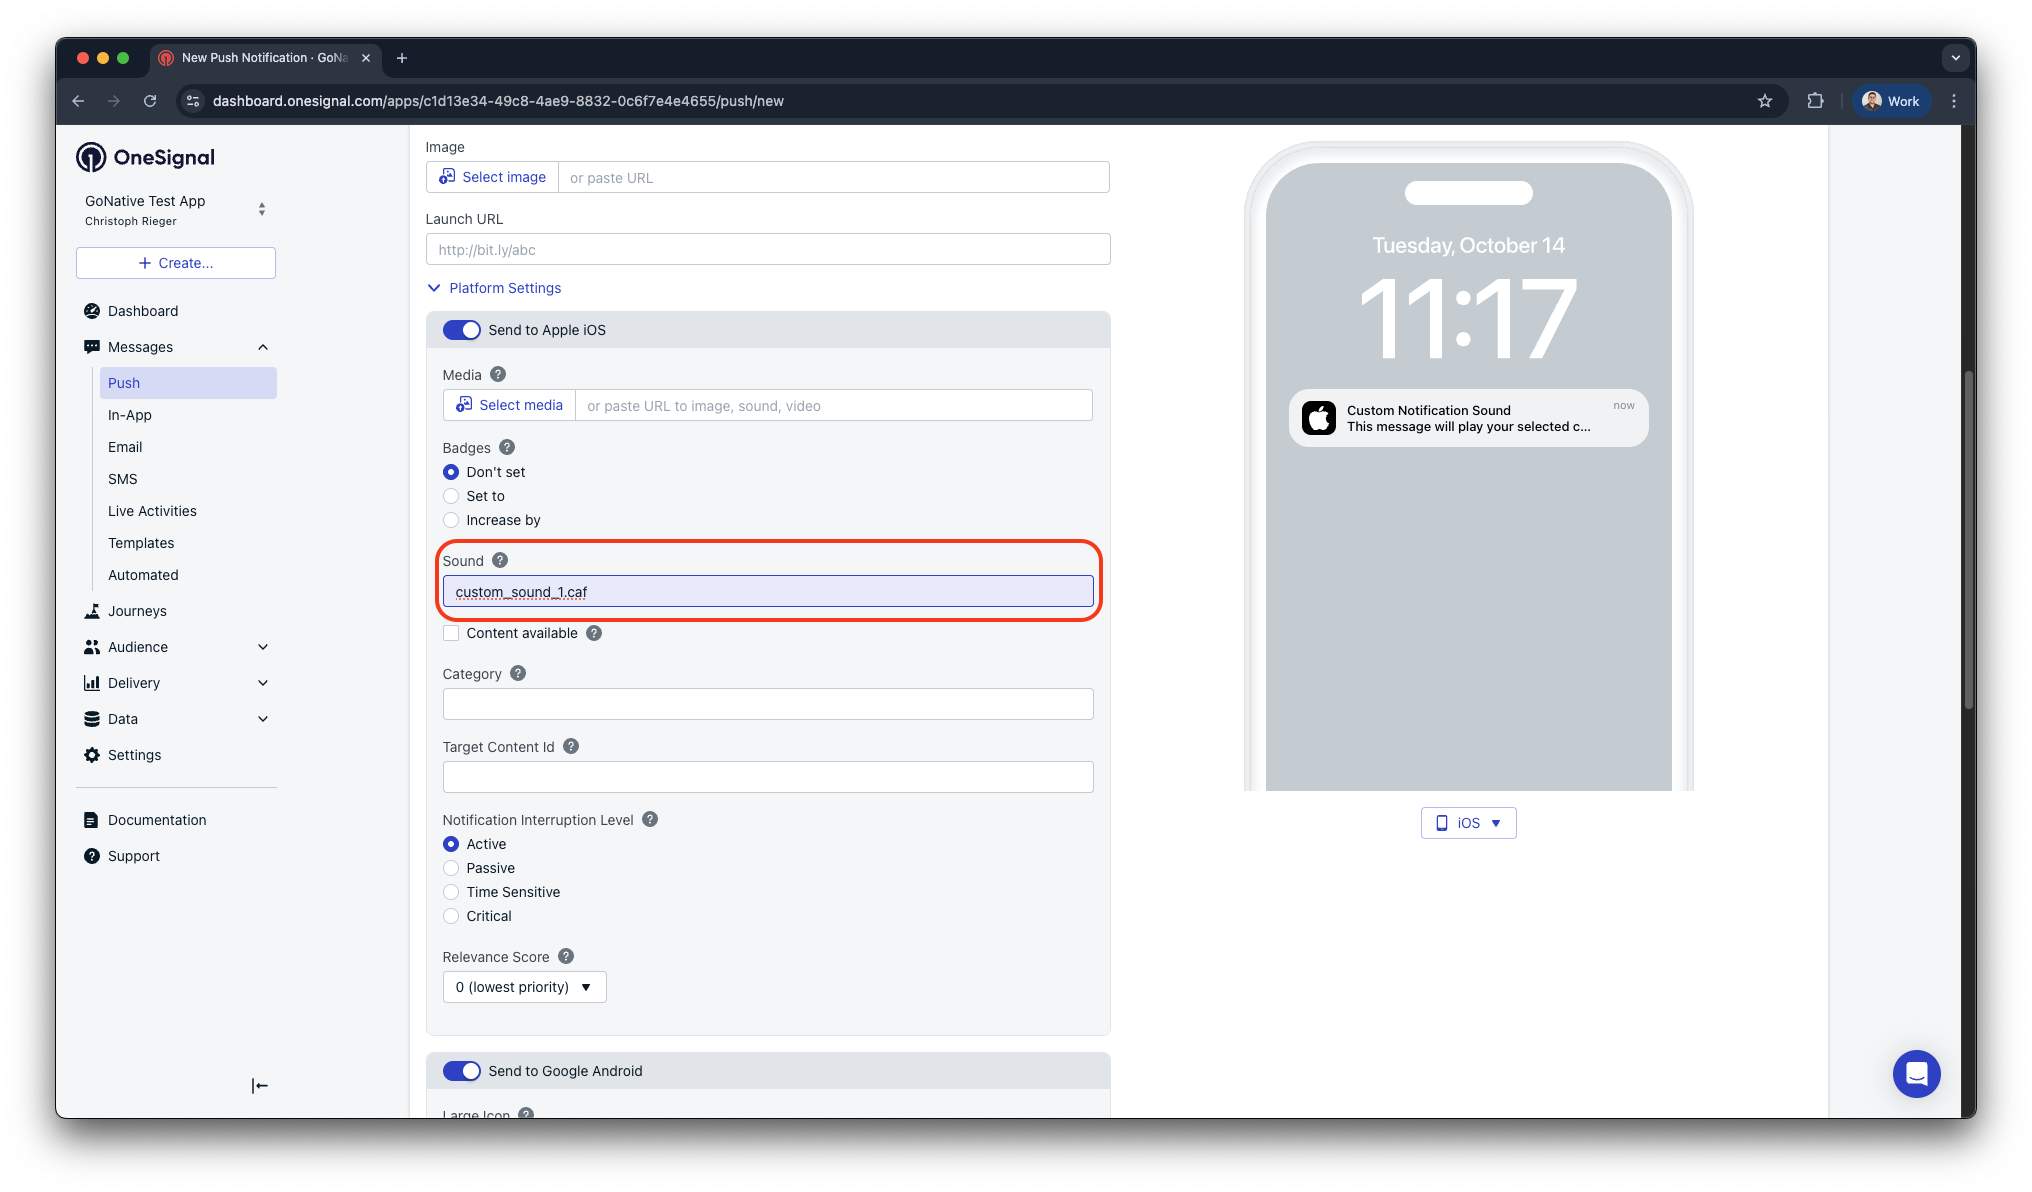The image size is (2032, 1192).
Task: Click the Create... button
Action: coord(176,263)
